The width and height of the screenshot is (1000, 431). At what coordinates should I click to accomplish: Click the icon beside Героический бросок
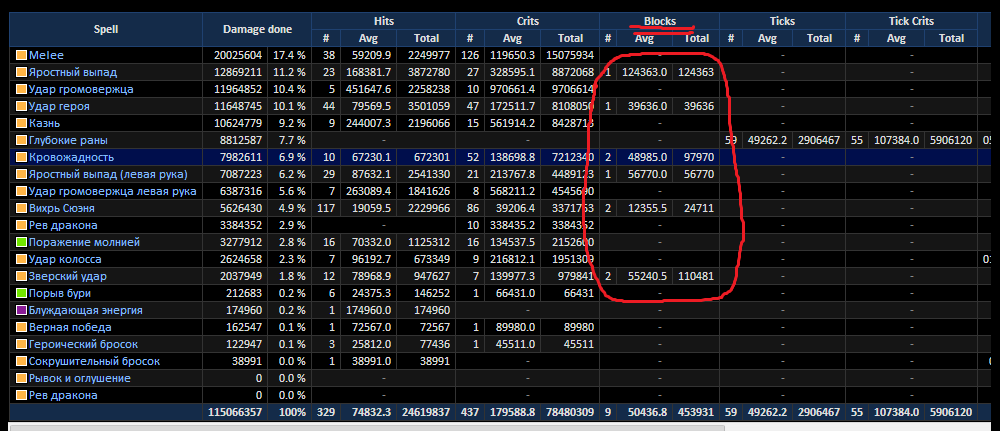pyautogui.click(x=21, y=344)
